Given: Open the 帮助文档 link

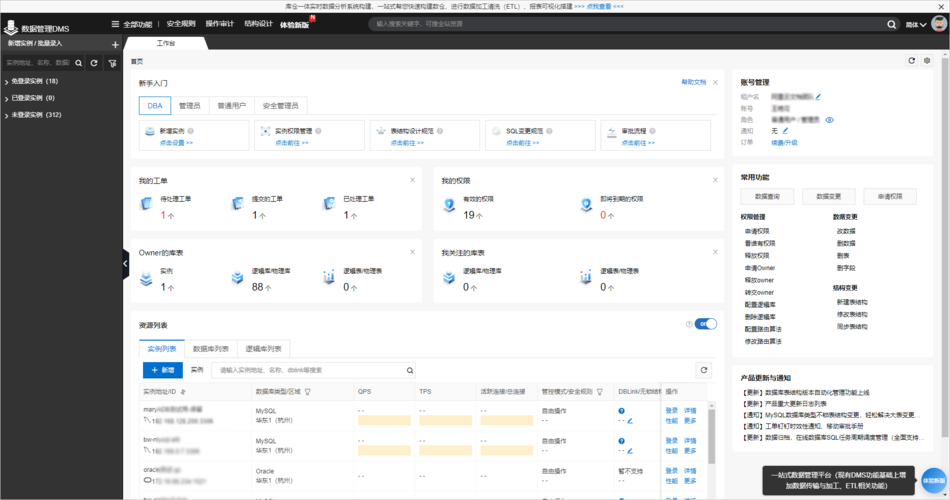Looking at the screenshot, I should 694,82.
